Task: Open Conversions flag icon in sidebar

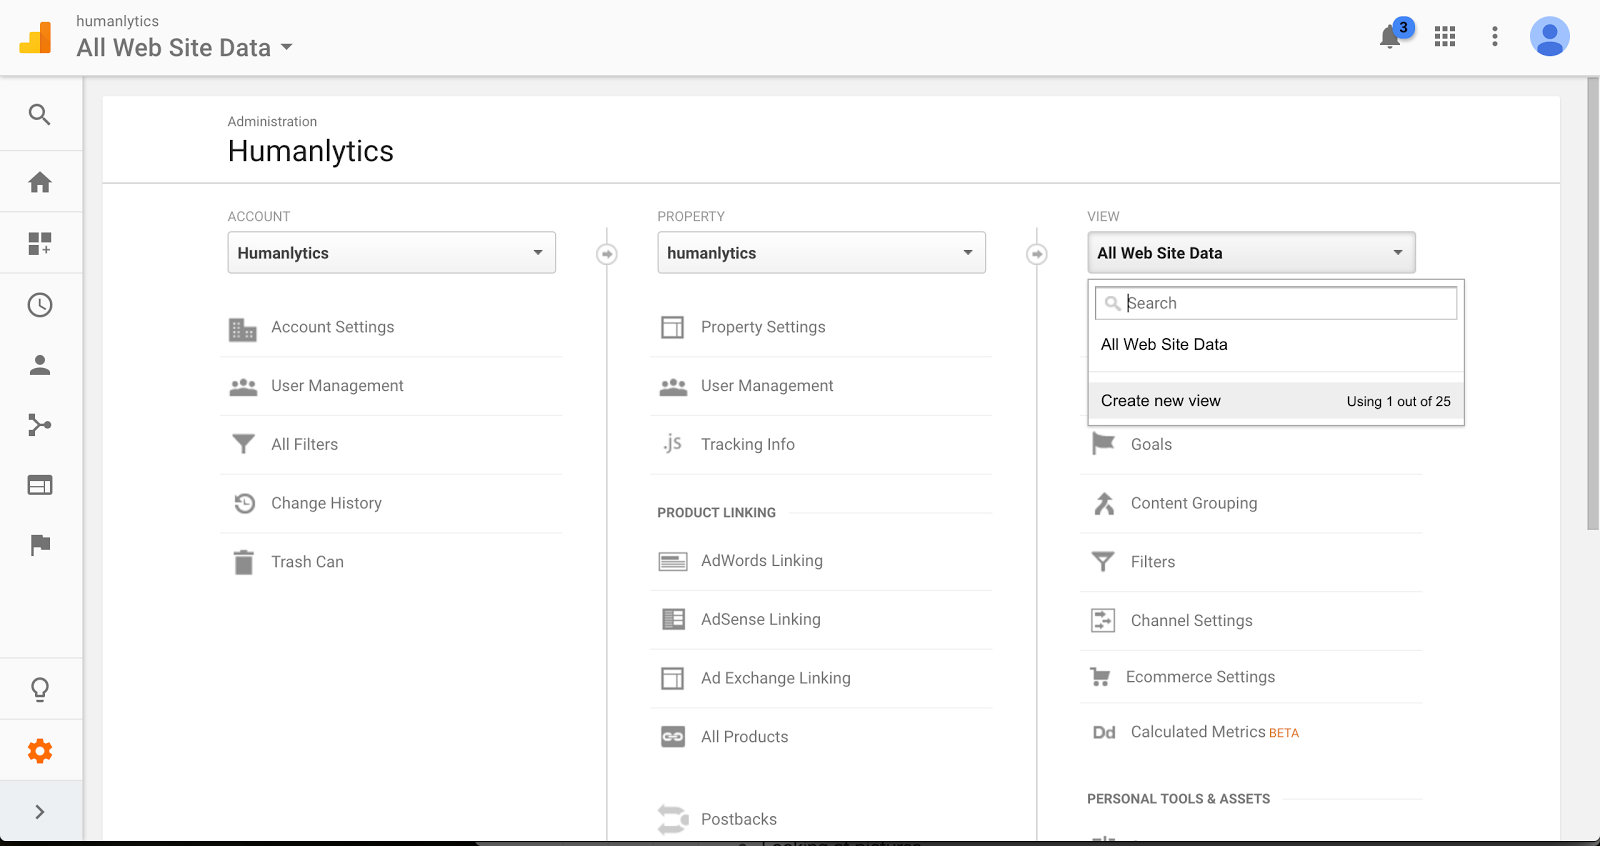Action: pos(40,545)
